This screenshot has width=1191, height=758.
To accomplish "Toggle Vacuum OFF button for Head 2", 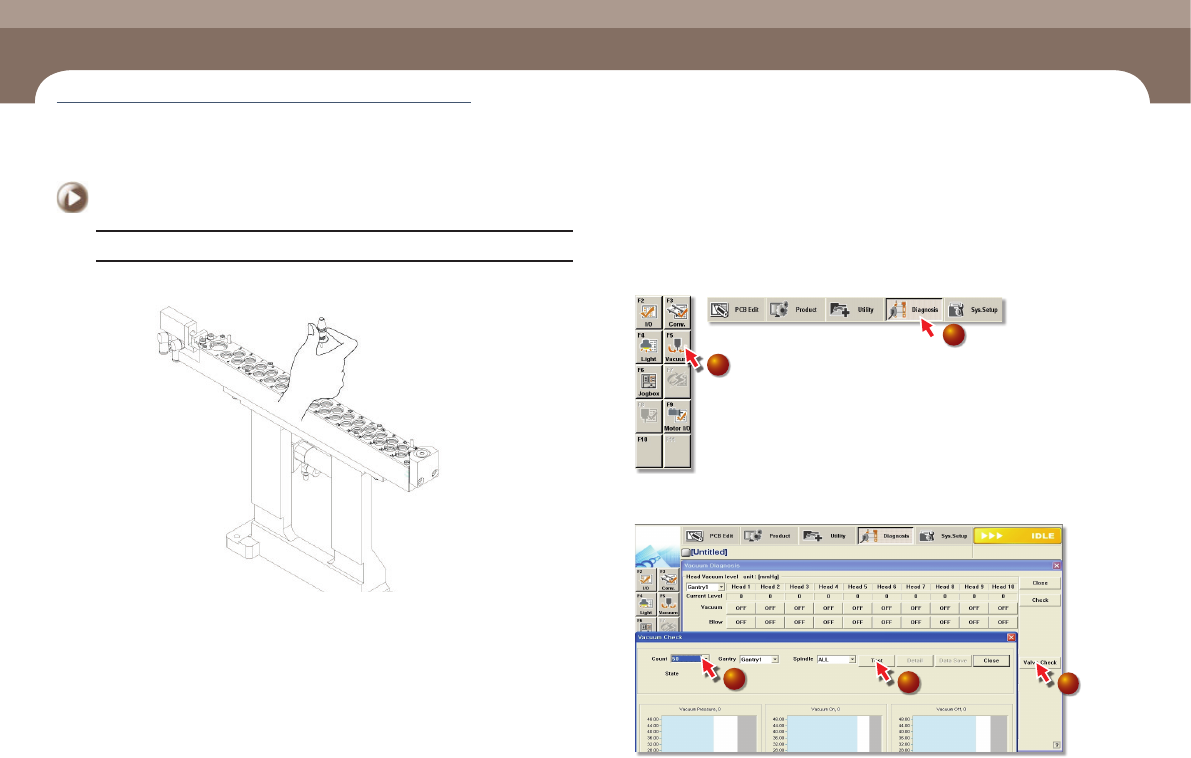I will (770, 608).
